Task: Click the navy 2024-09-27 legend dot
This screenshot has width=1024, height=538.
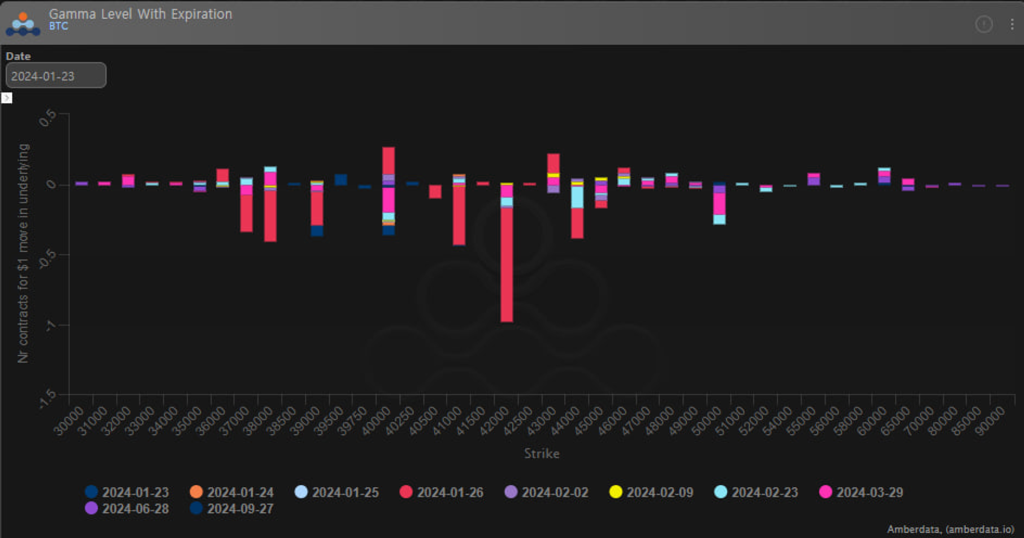Action: (196, 508)
